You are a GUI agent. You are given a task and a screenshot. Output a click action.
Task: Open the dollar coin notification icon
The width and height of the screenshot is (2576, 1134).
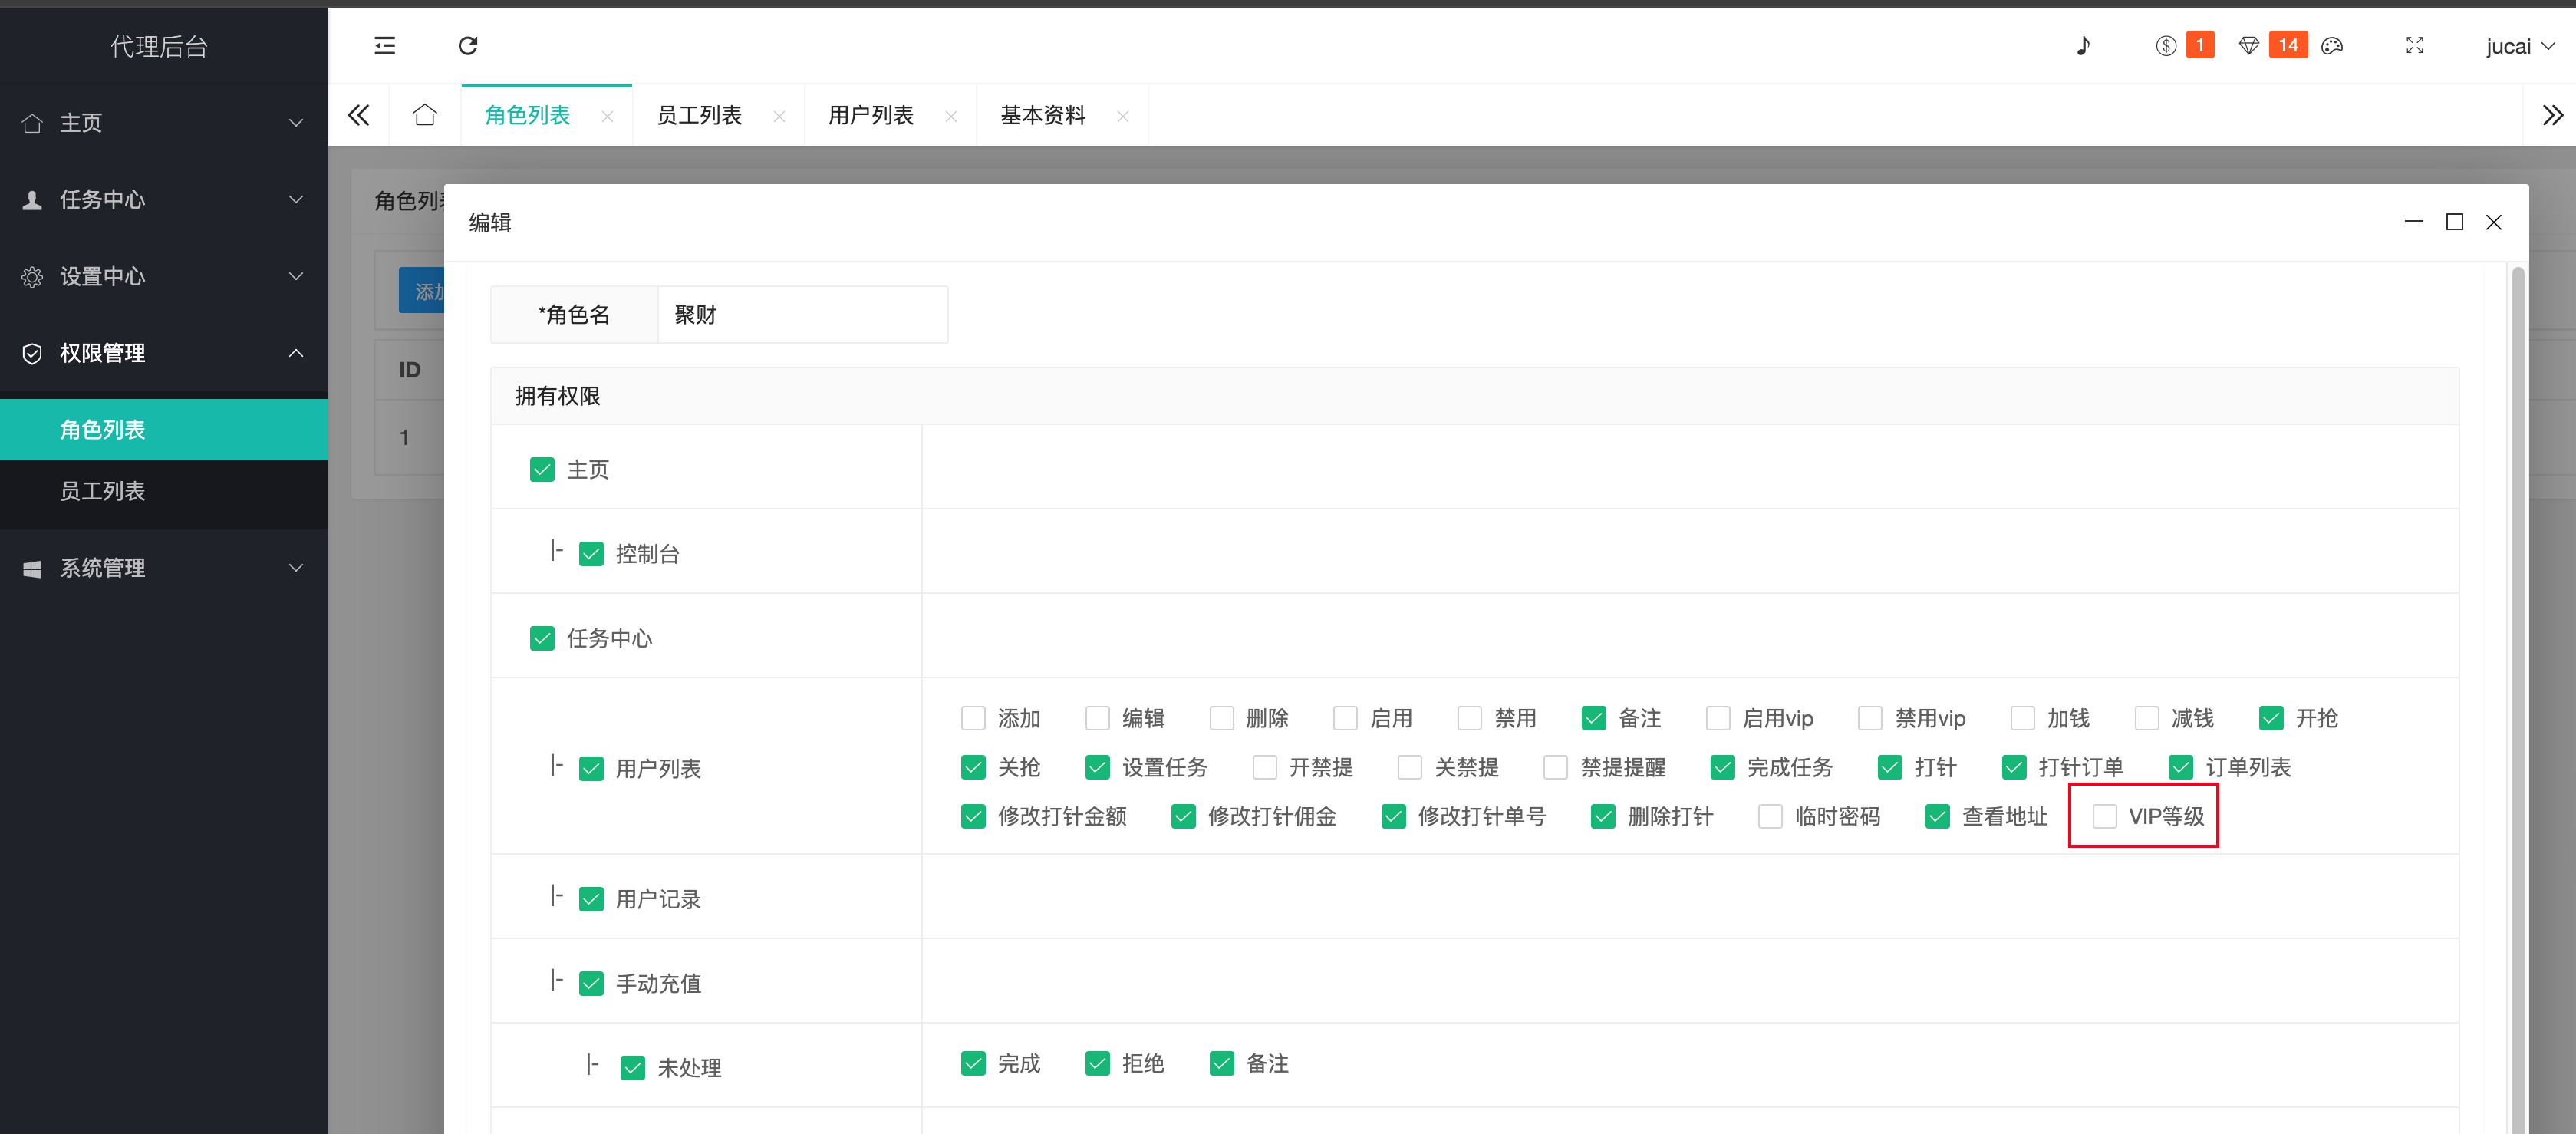tap(2165, 46)
